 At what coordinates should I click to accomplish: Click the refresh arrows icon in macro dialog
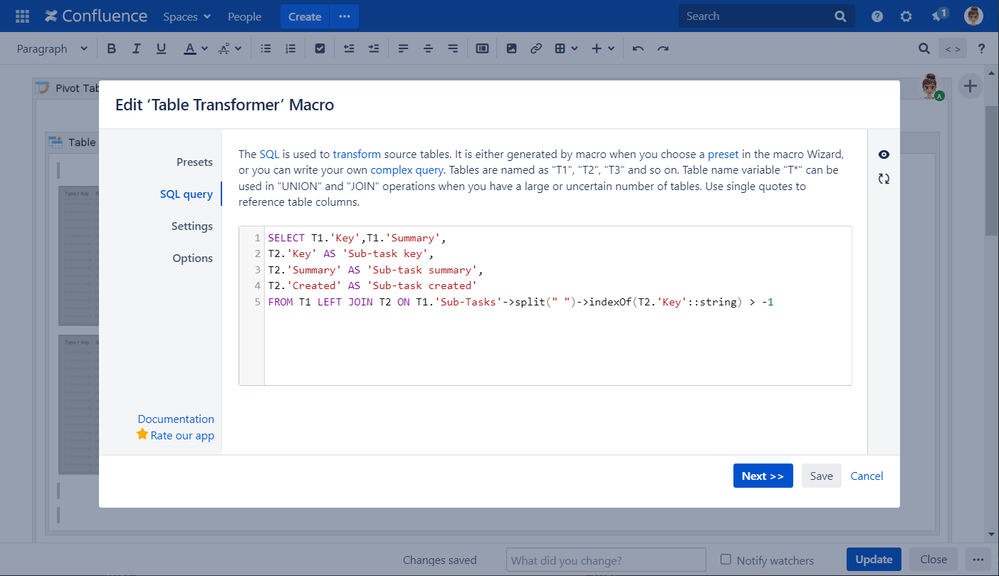883,179
